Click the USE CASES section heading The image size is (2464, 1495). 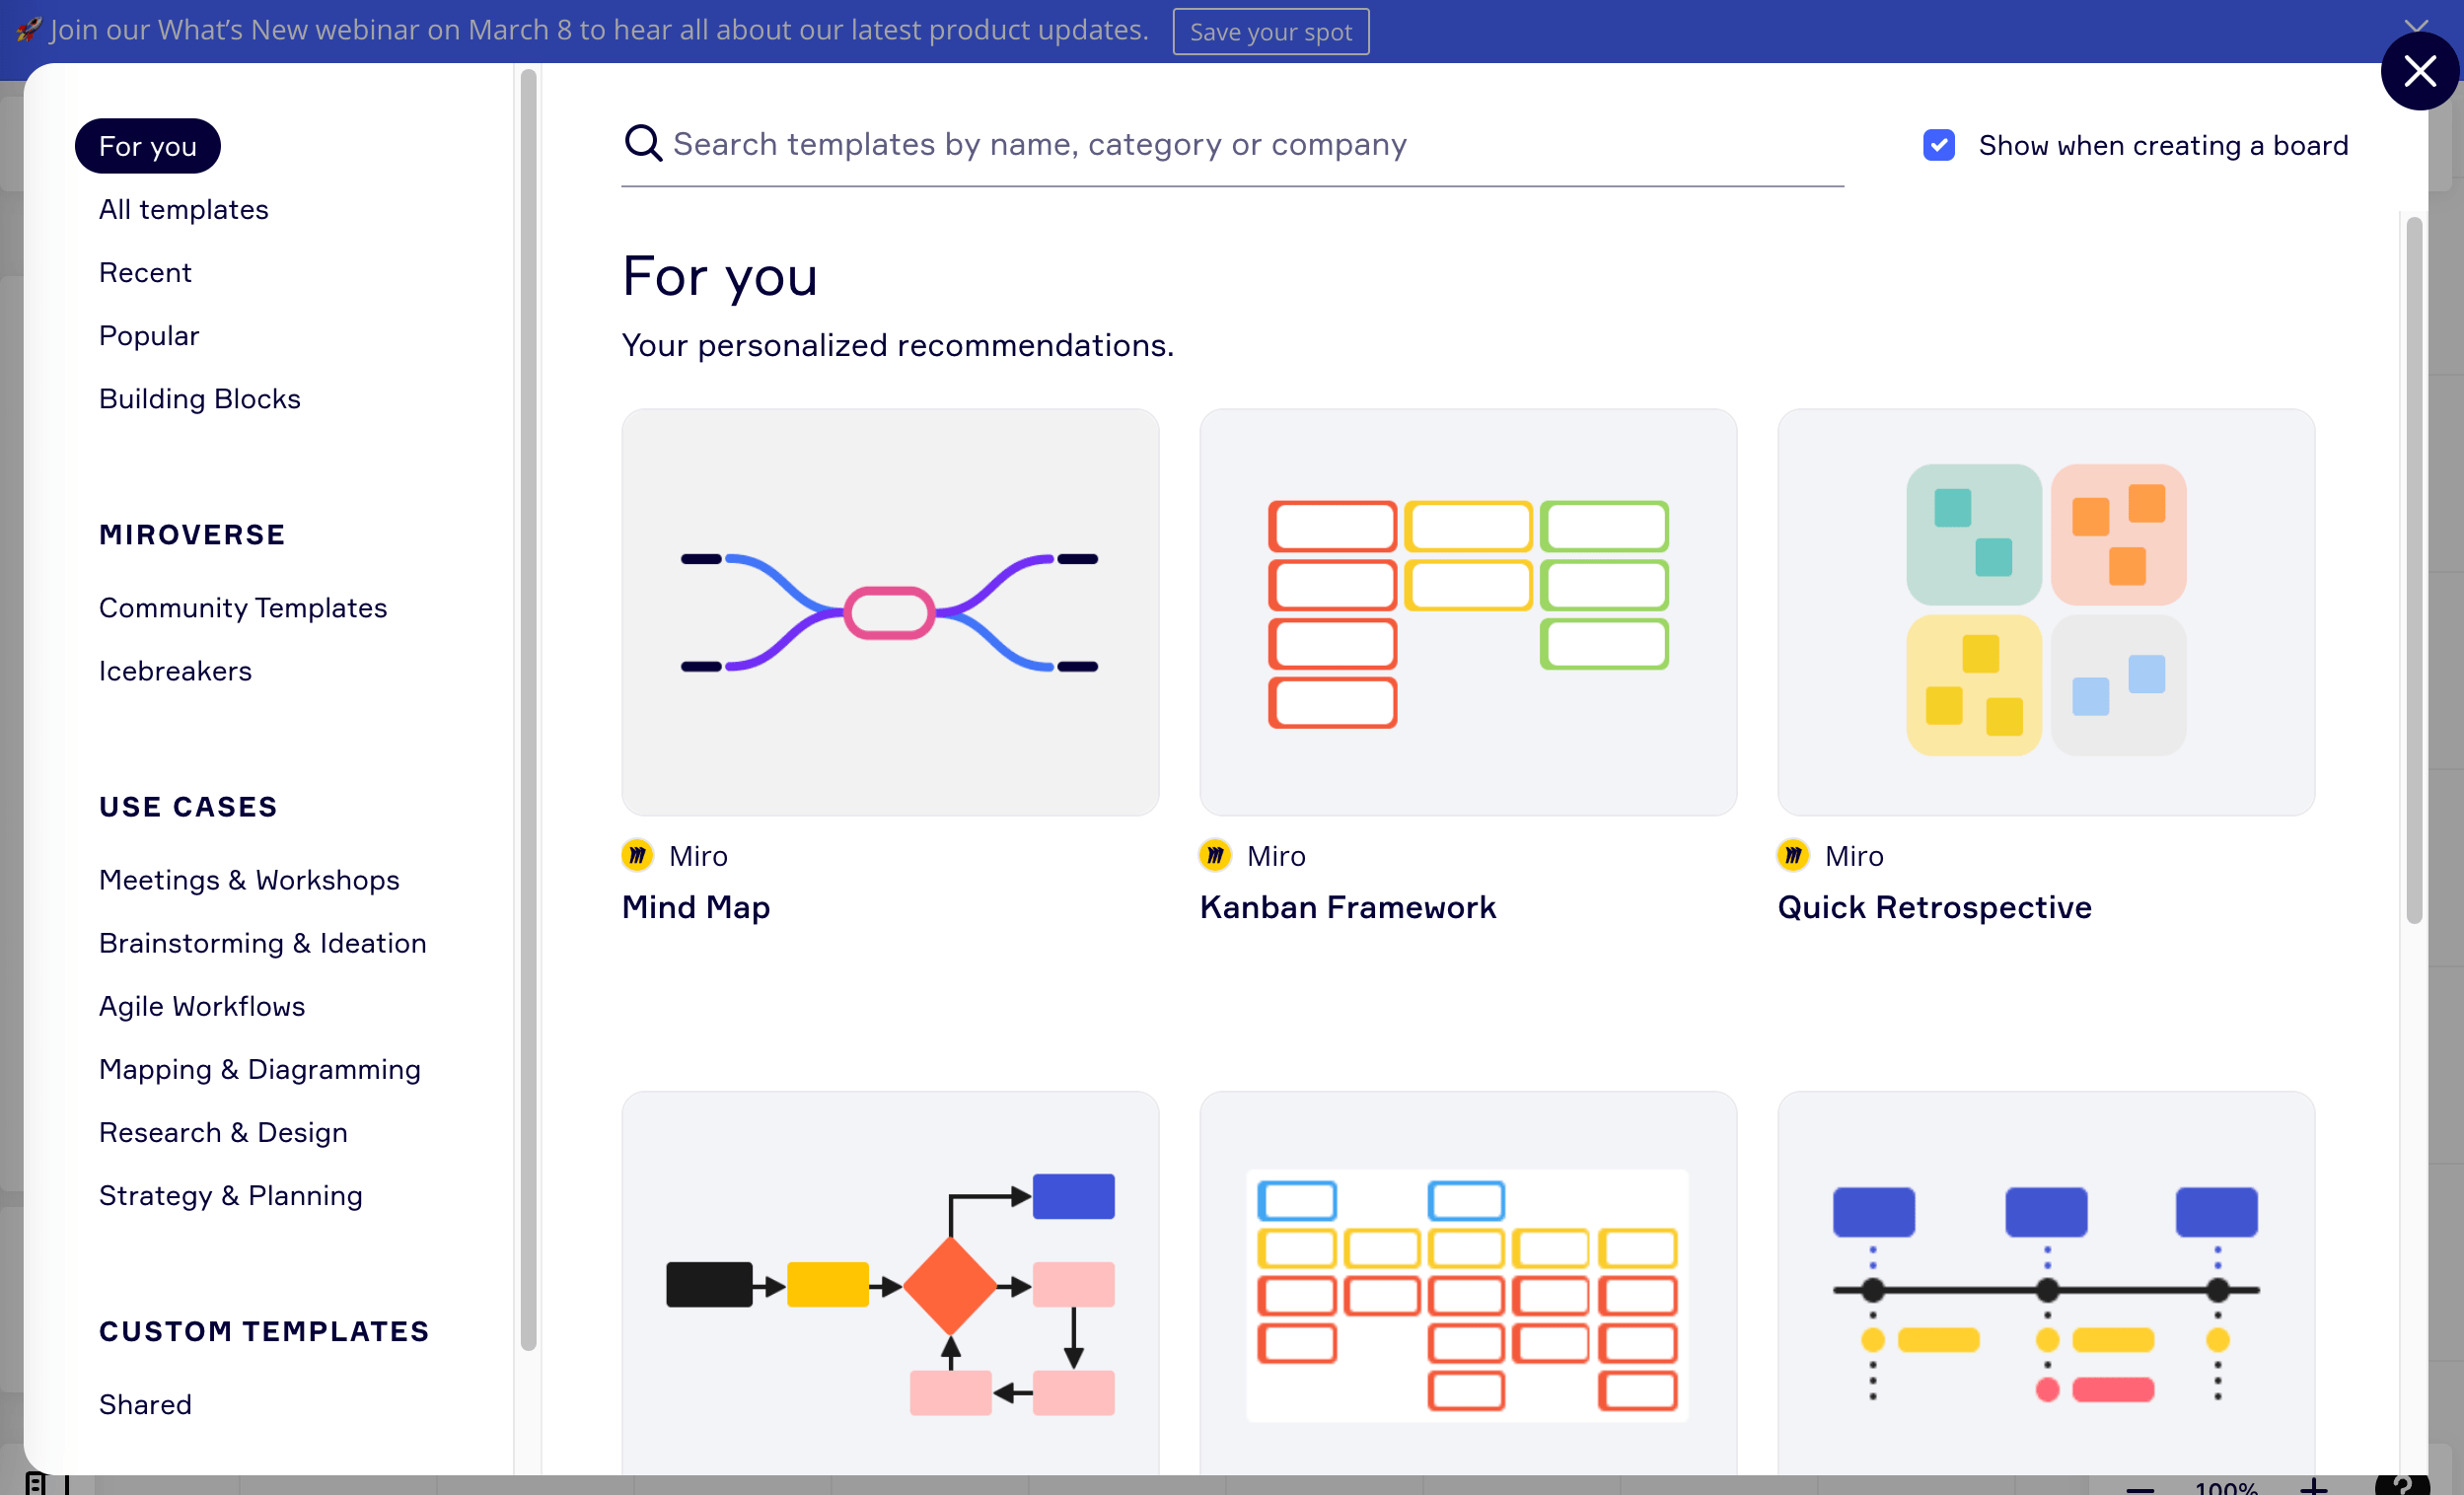[x=188, y=807]
